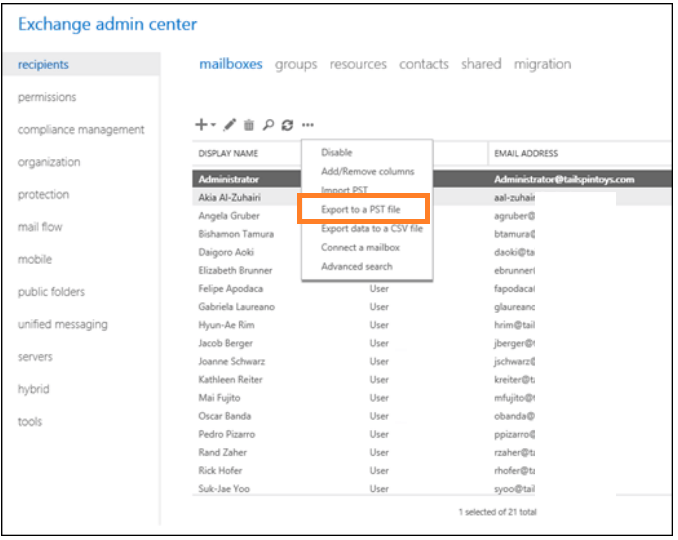Choose Connect a mailbox
678x540 pixels.
[x=360, y=247]
